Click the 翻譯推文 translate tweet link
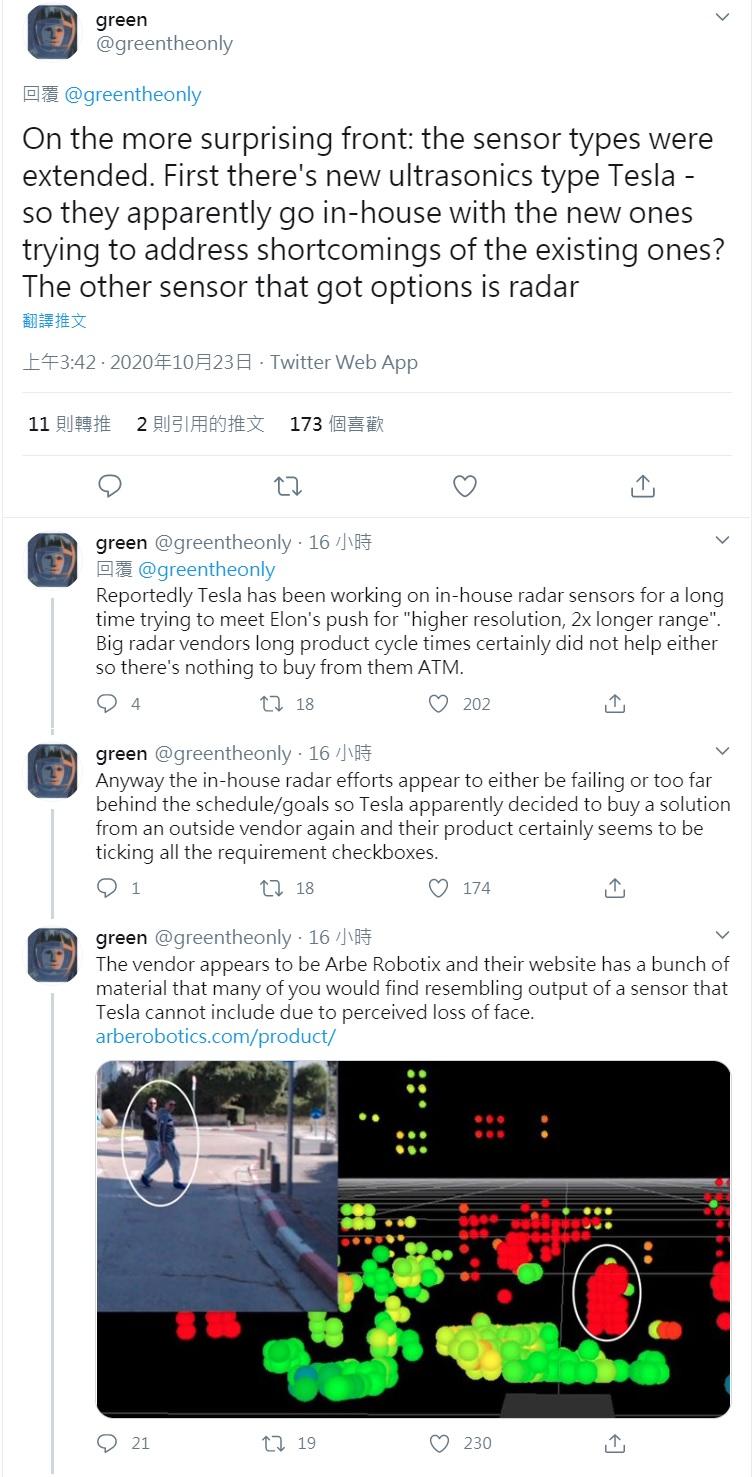753x1477 pixels. (x=55, y=321)
